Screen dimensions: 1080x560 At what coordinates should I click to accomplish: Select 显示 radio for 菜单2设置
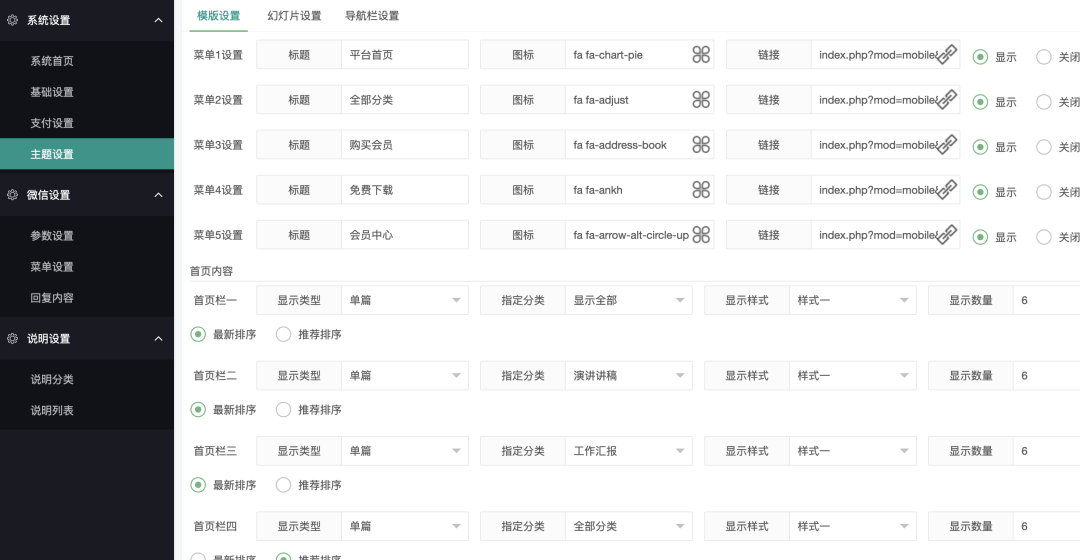980,102
